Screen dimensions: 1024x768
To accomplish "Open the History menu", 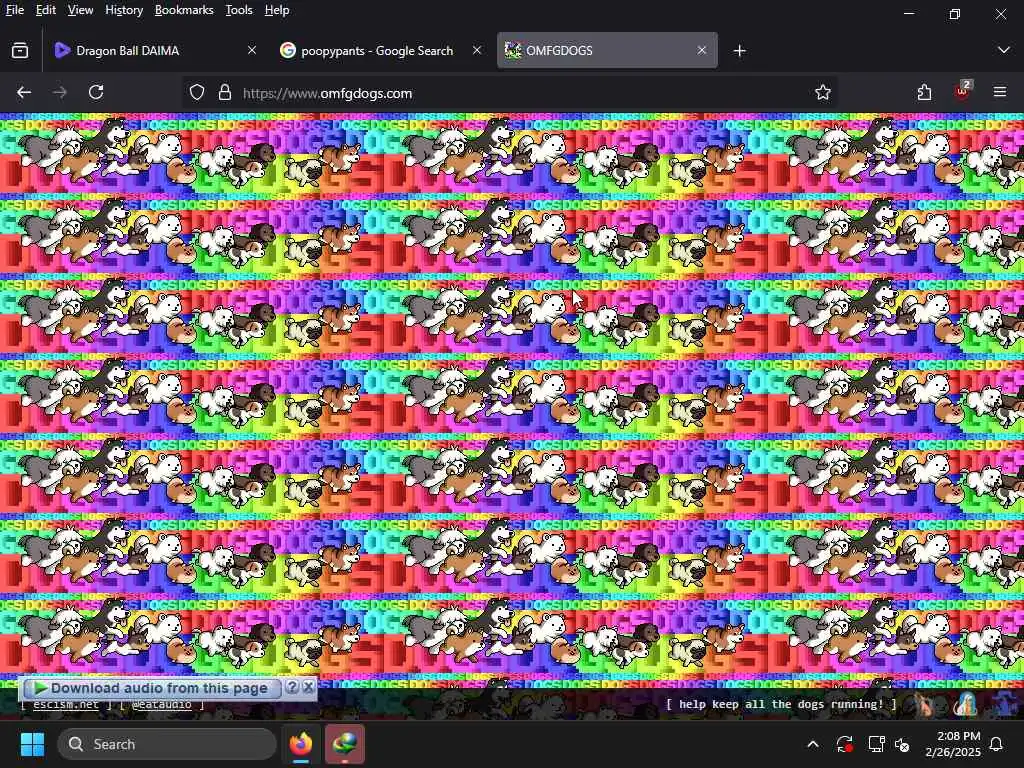I will coord(123,10).
